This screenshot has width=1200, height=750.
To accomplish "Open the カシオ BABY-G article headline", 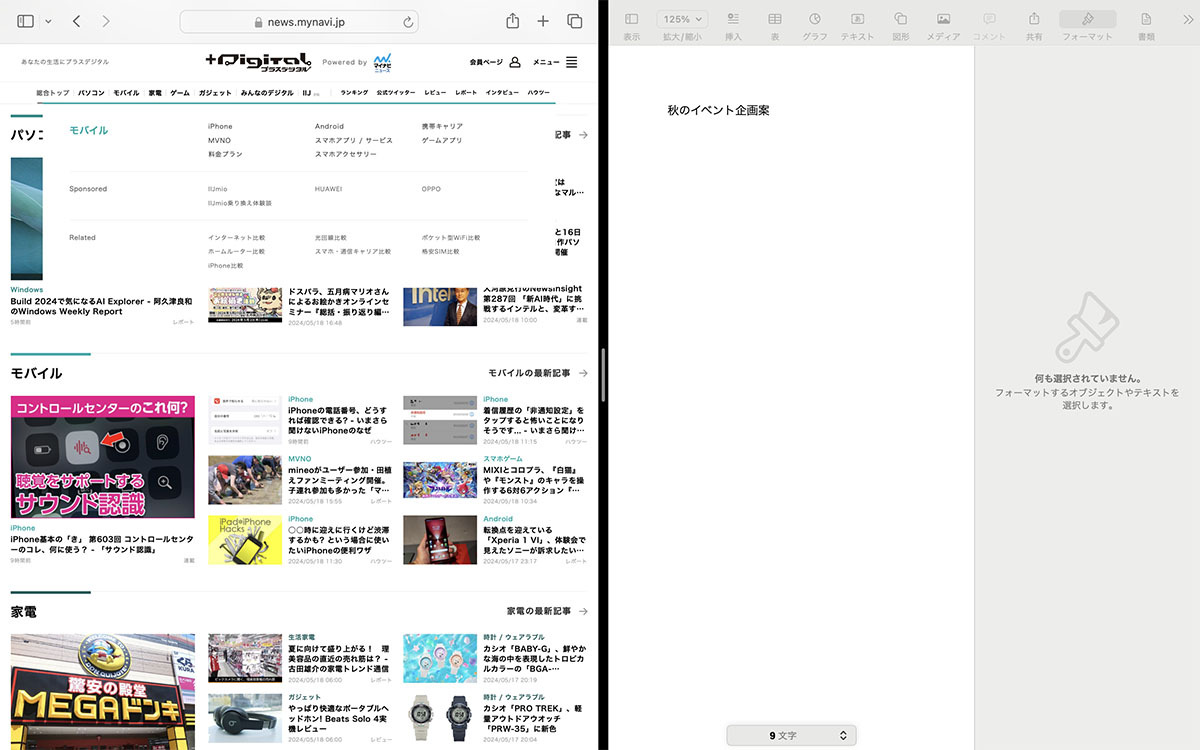I will pos(535,660).
